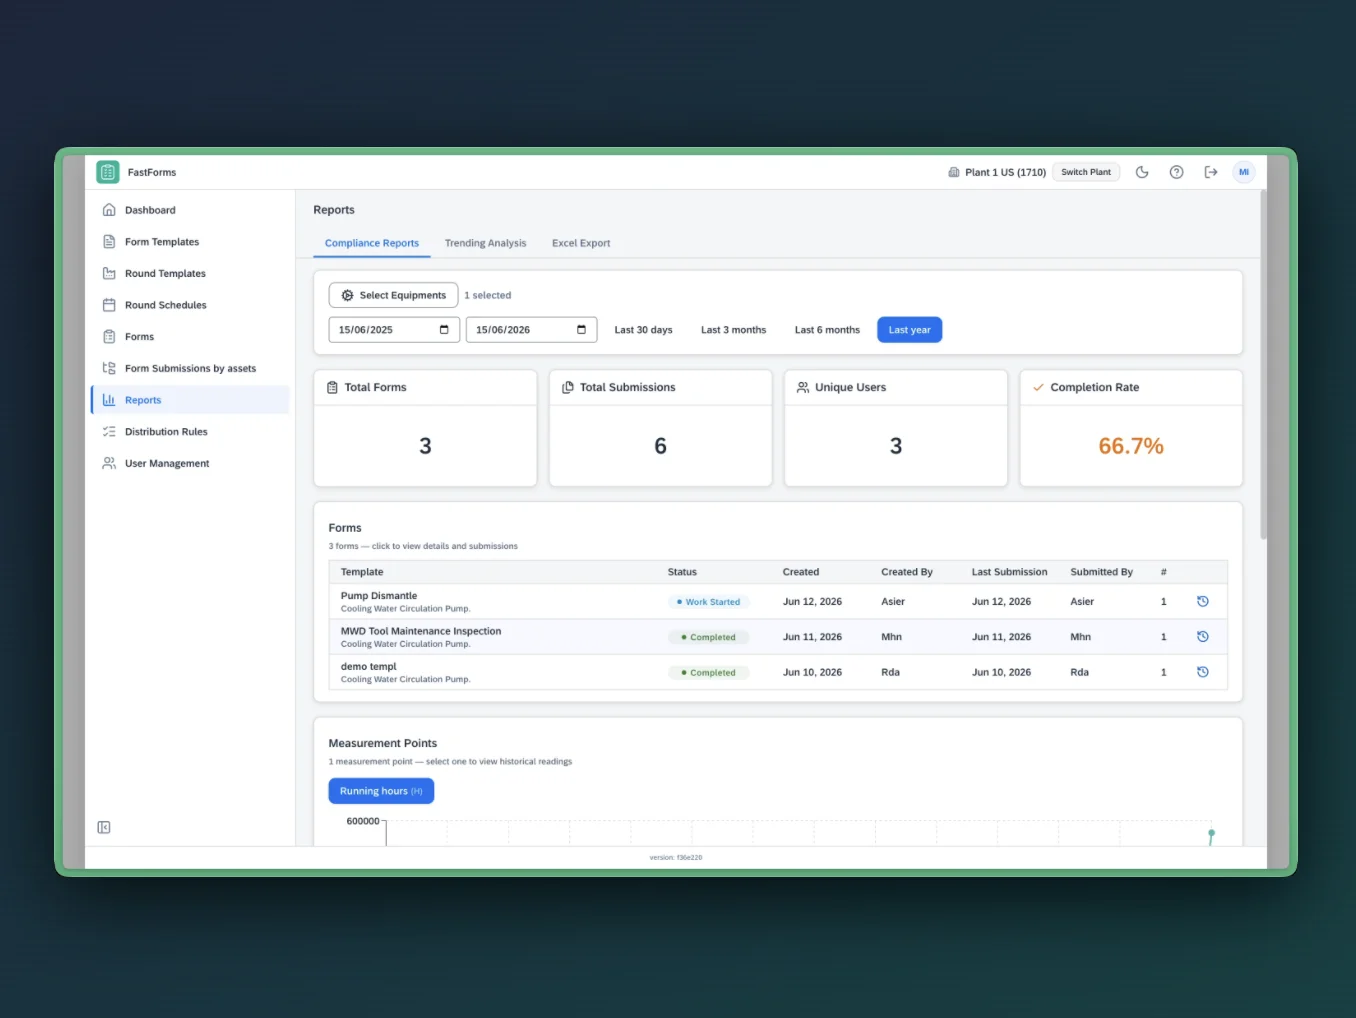1356x1018 pixels.
Task: Open the demo templ form row
Action: 778,672
